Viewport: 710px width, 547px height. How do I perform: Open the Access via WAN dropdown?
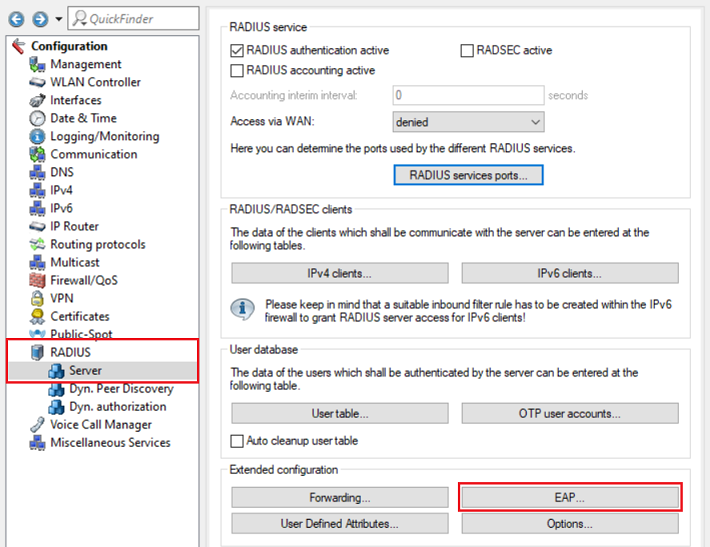coord(468,122)
